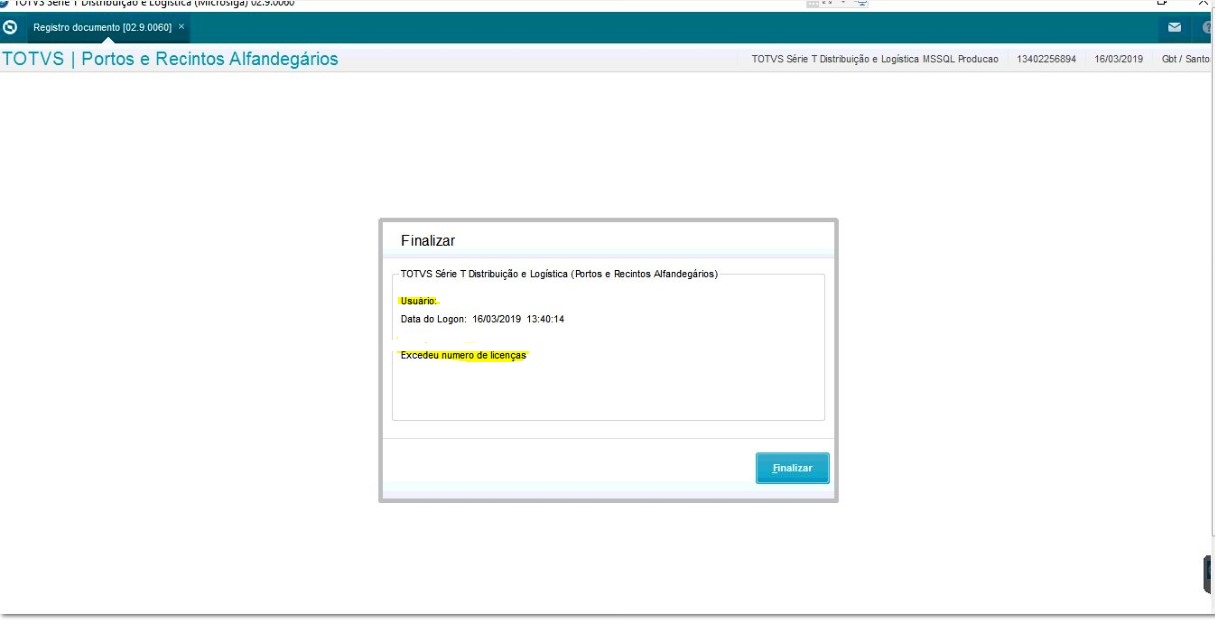
Task: Click the 'Usuário:' label in dialog
Action: 419,300
